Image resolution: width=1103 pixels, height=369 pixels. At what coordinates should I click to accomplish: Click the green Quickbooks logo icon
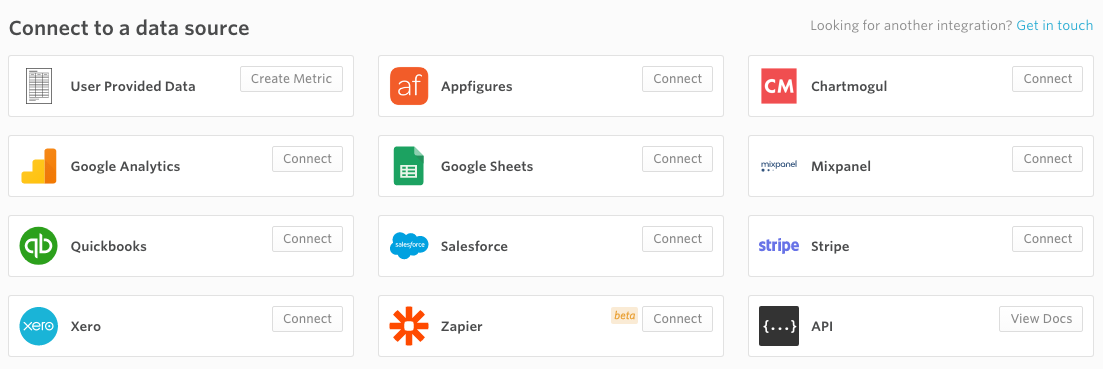[39, 246]
